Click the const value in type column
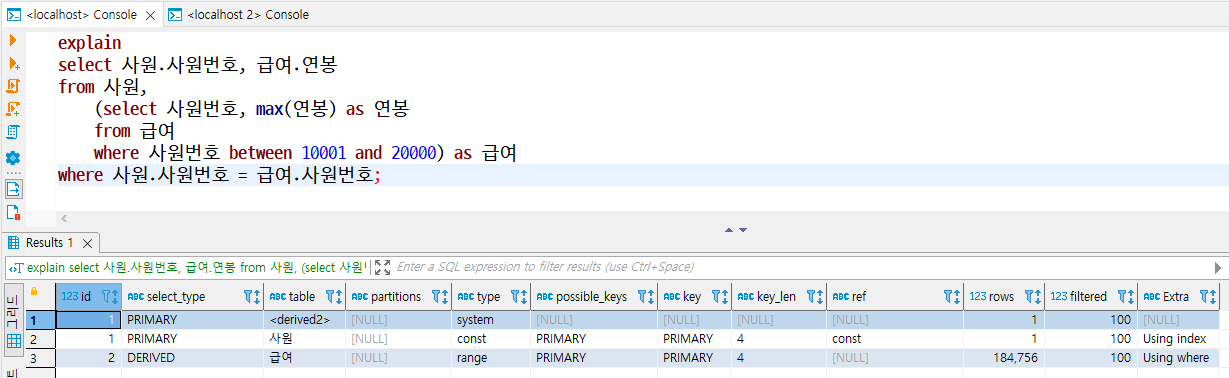This screenshot has height=378, width=1229. [x=492, y=339]
